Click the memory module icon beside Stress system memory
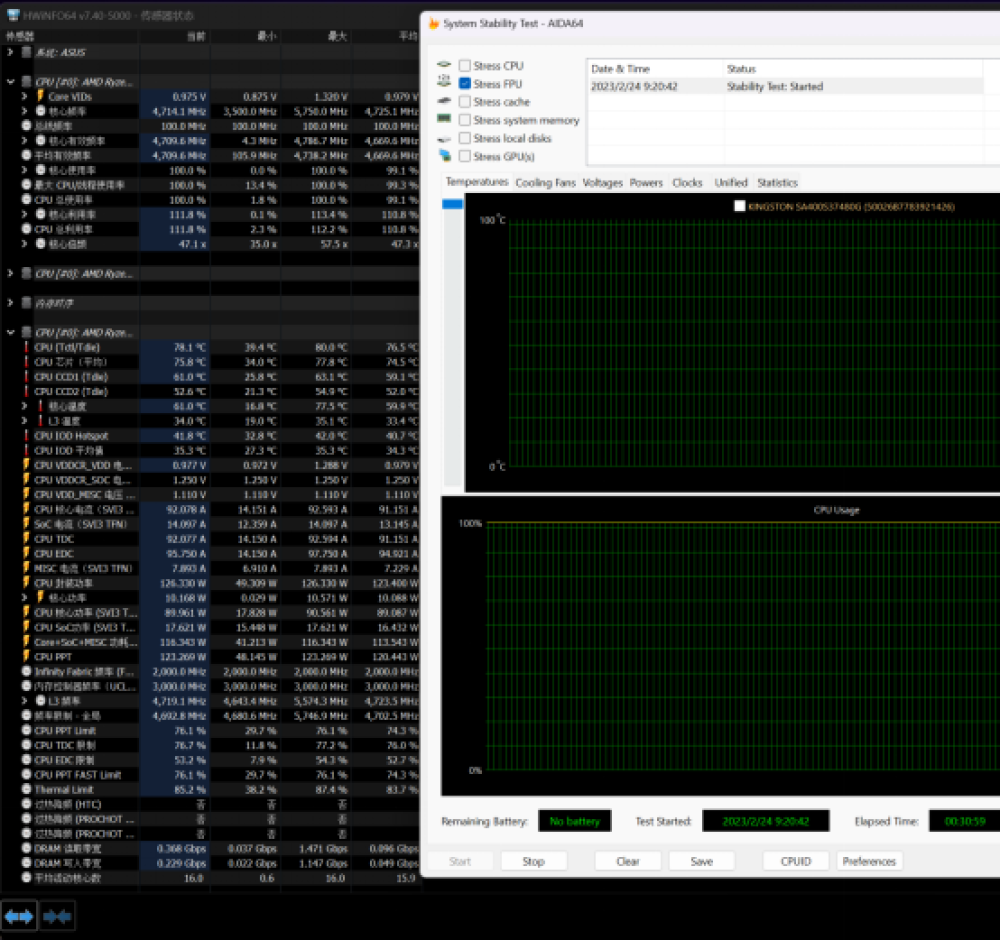1000x940 pixels. tap(444, 120)
